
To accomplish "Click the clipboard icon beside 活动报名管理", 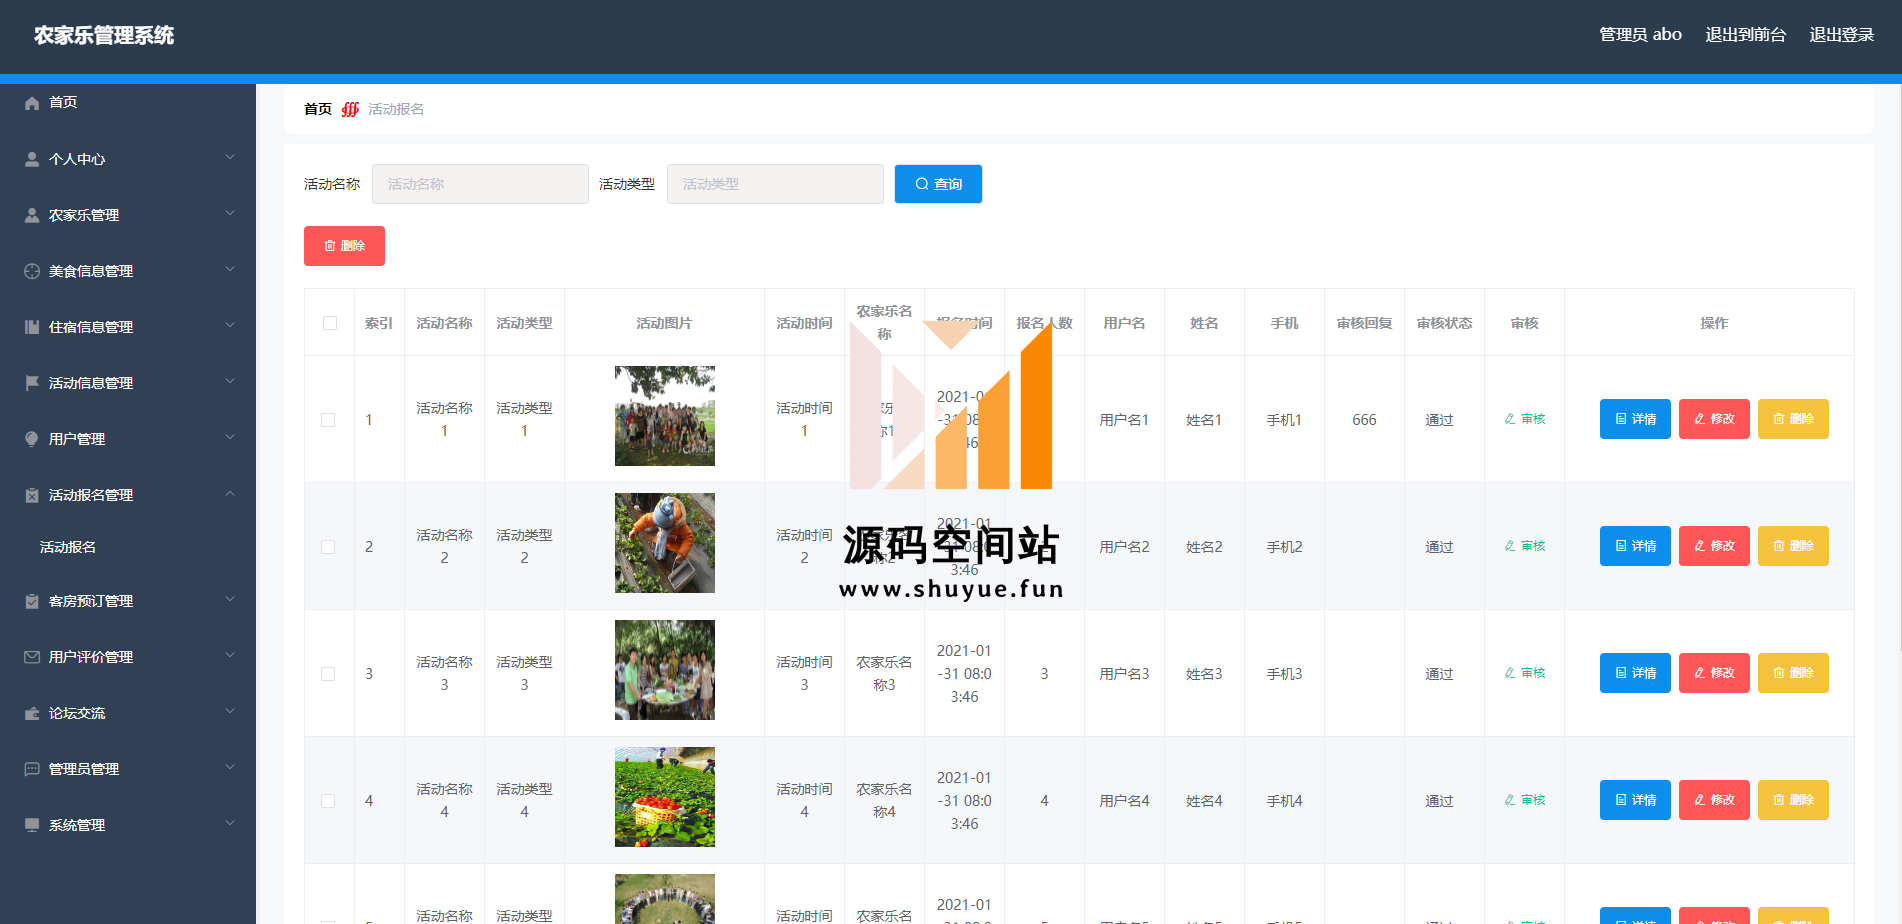I will 32,495.
